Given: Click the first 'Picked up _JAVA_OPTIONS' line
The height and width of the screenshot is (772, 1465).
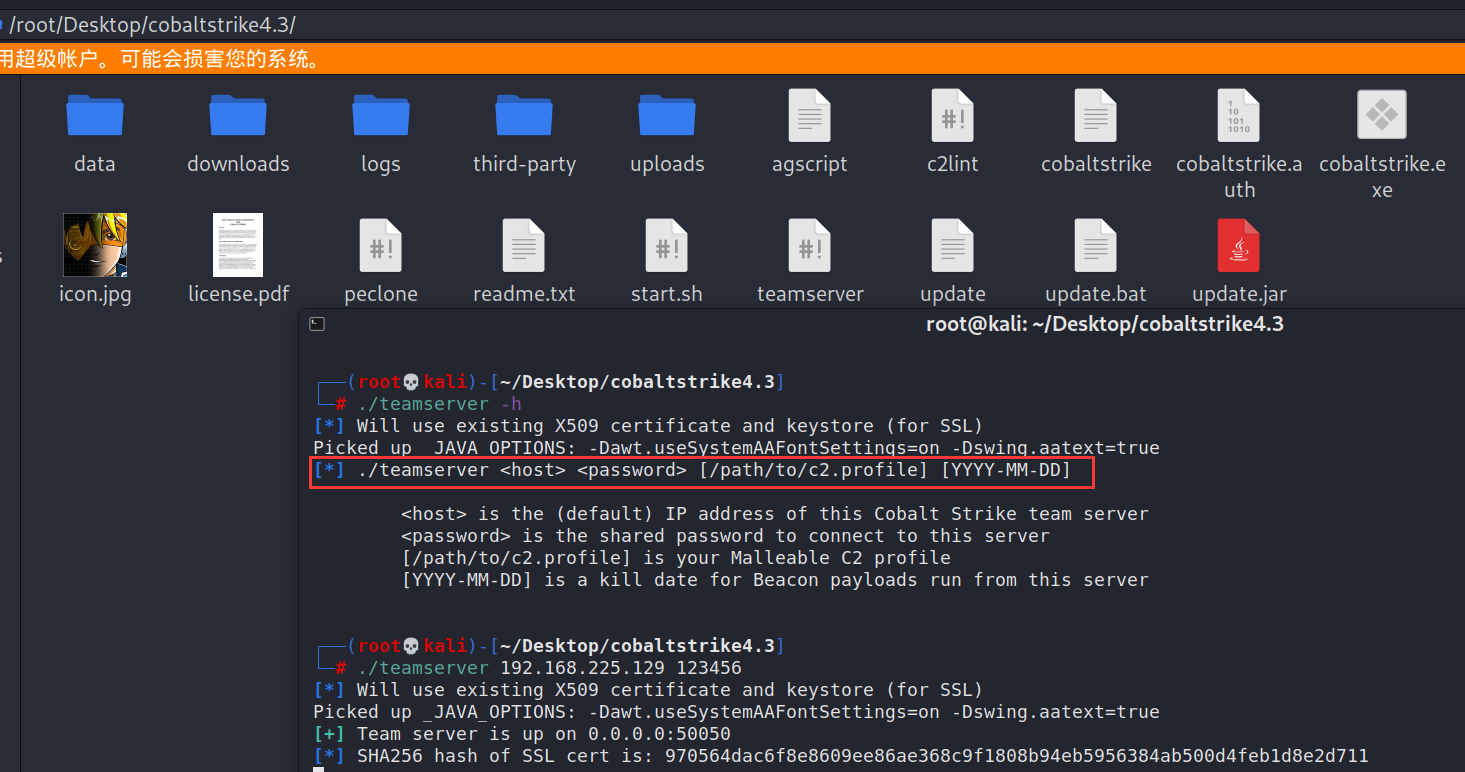Looking at the screenshot, I should (x=737, y=448).
